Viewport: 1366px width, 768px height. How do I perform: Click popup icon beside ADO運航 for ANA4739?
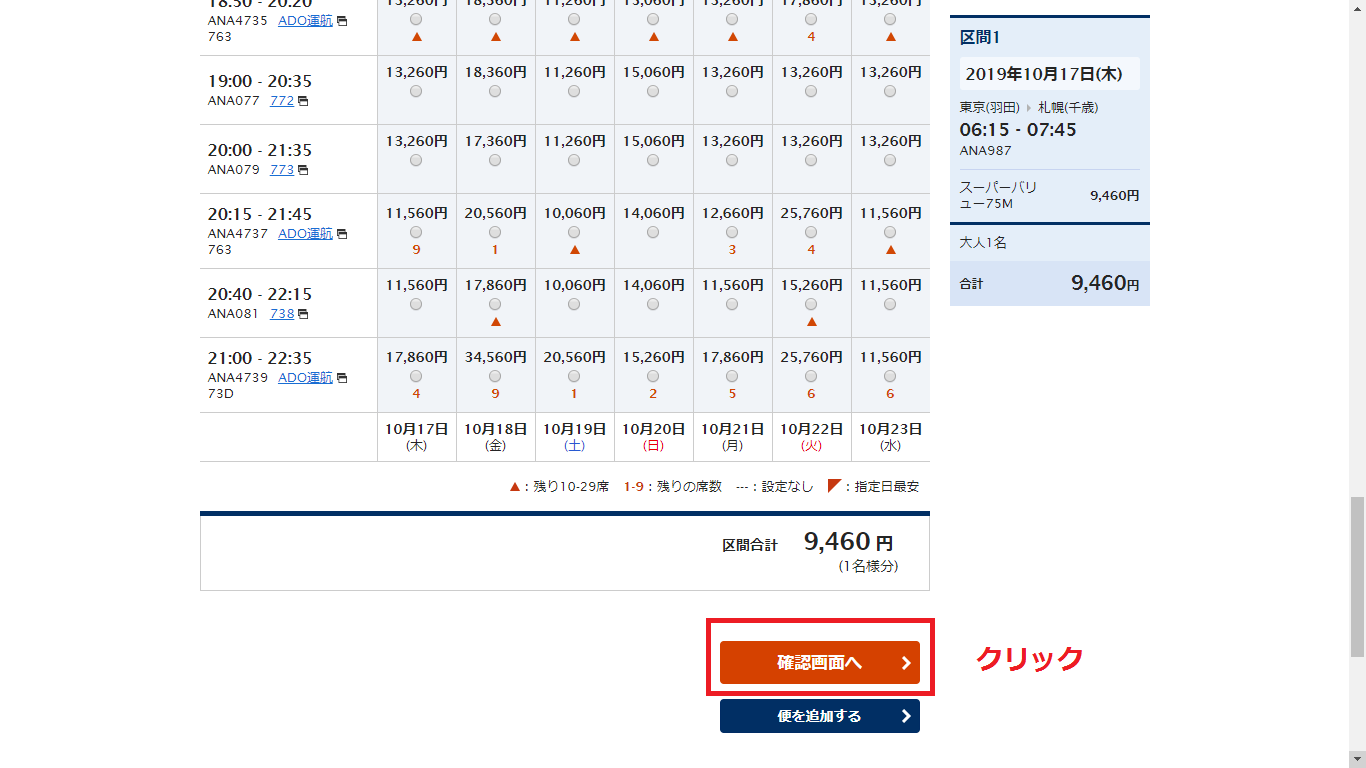click(x=342, y=378)
